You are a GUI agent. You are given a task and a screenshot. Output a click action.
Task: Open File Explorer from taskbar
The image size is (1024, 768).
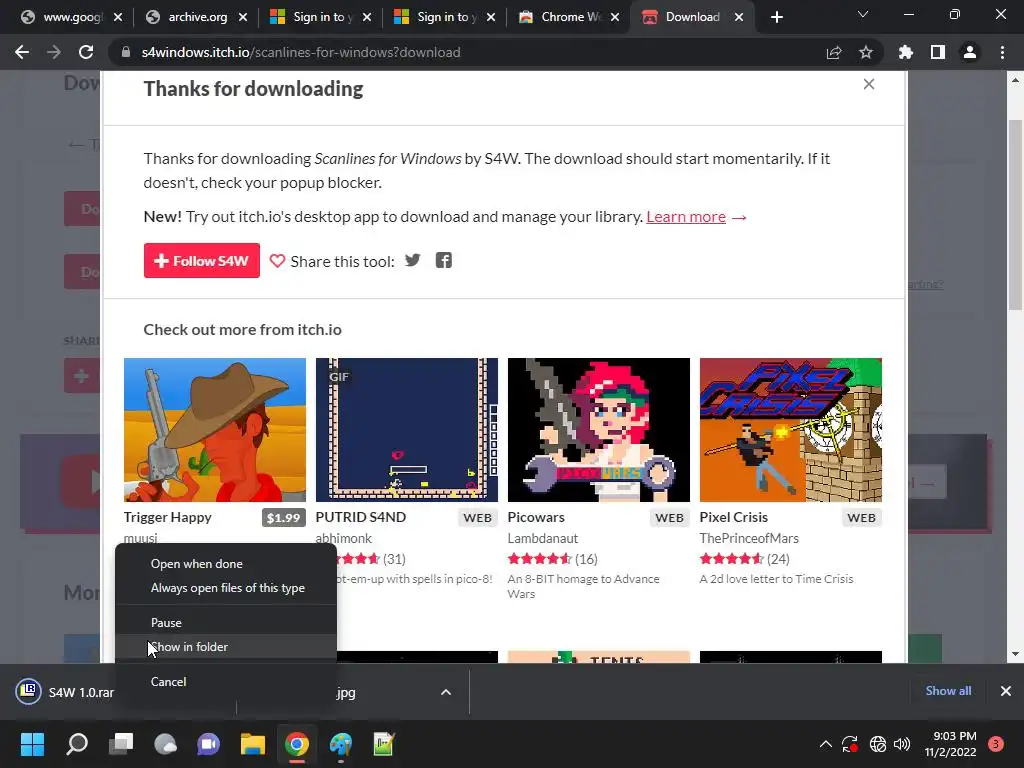pyautogui.click(x=253, y=744)
